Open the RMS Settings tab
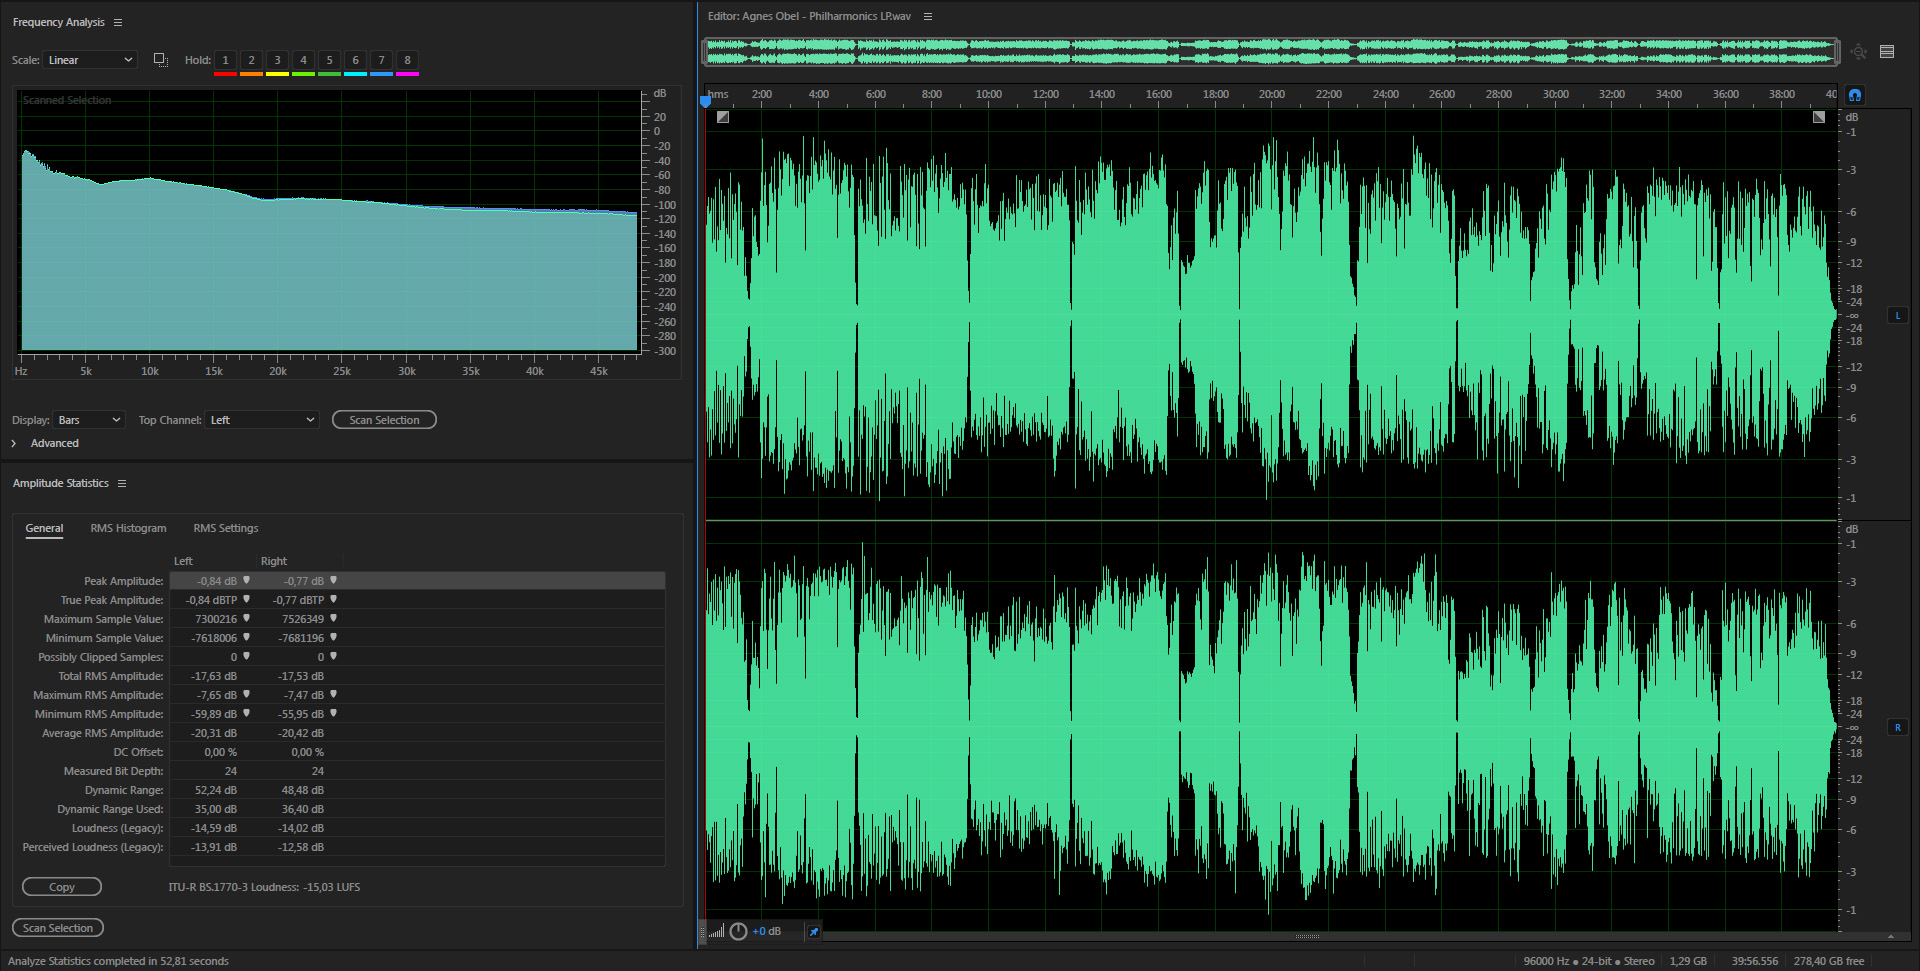The height and width of the screenshot is (971, 1920). click(x=226, y=528)
